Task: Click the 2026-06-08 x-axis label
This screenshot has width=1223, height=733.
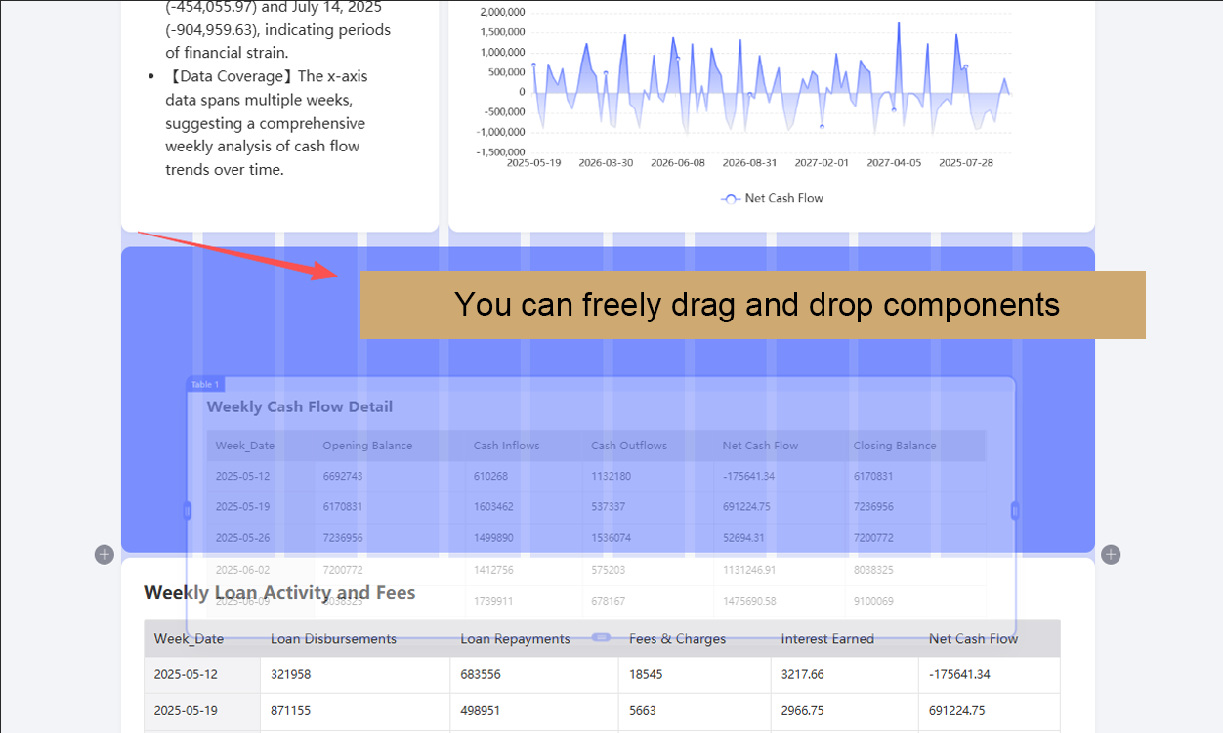Action: pyautogui.click(x=677, y=162)
